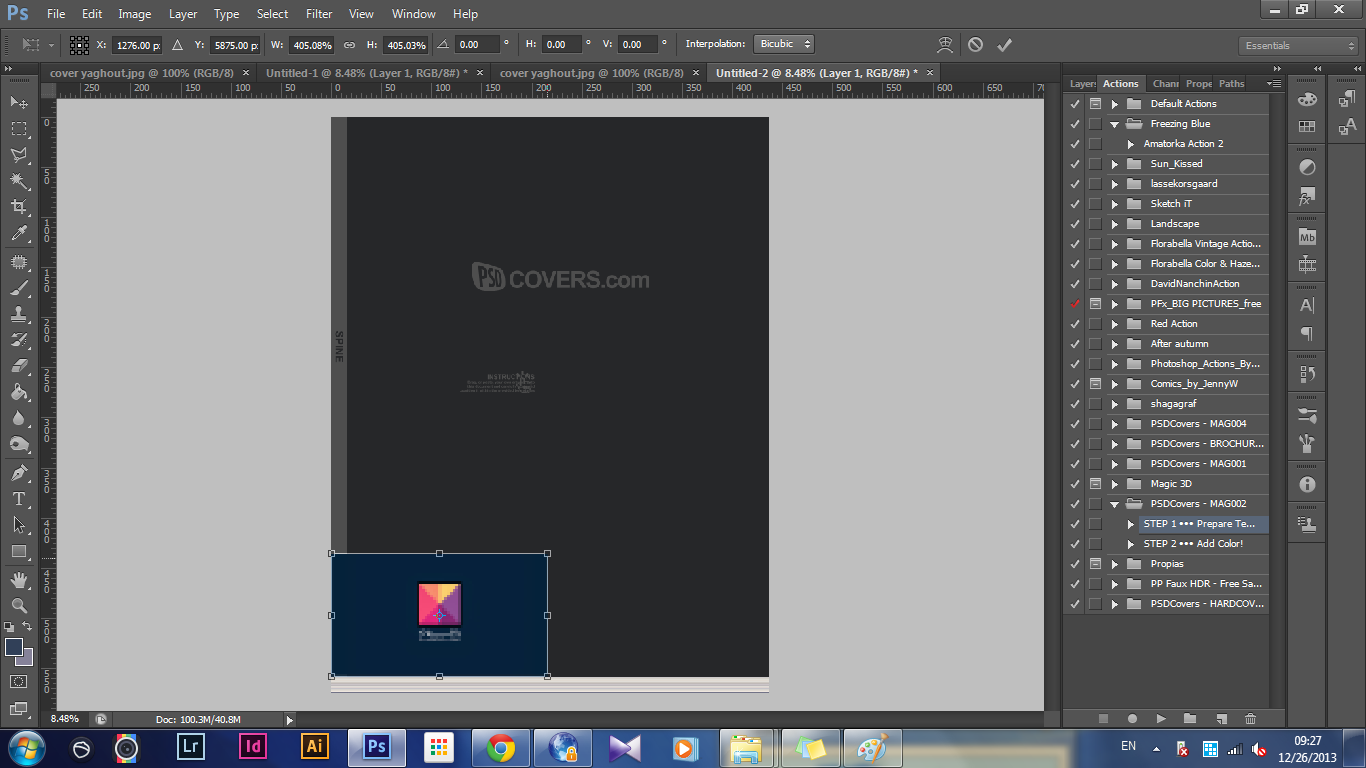Click the foreground color swatch

14,647
